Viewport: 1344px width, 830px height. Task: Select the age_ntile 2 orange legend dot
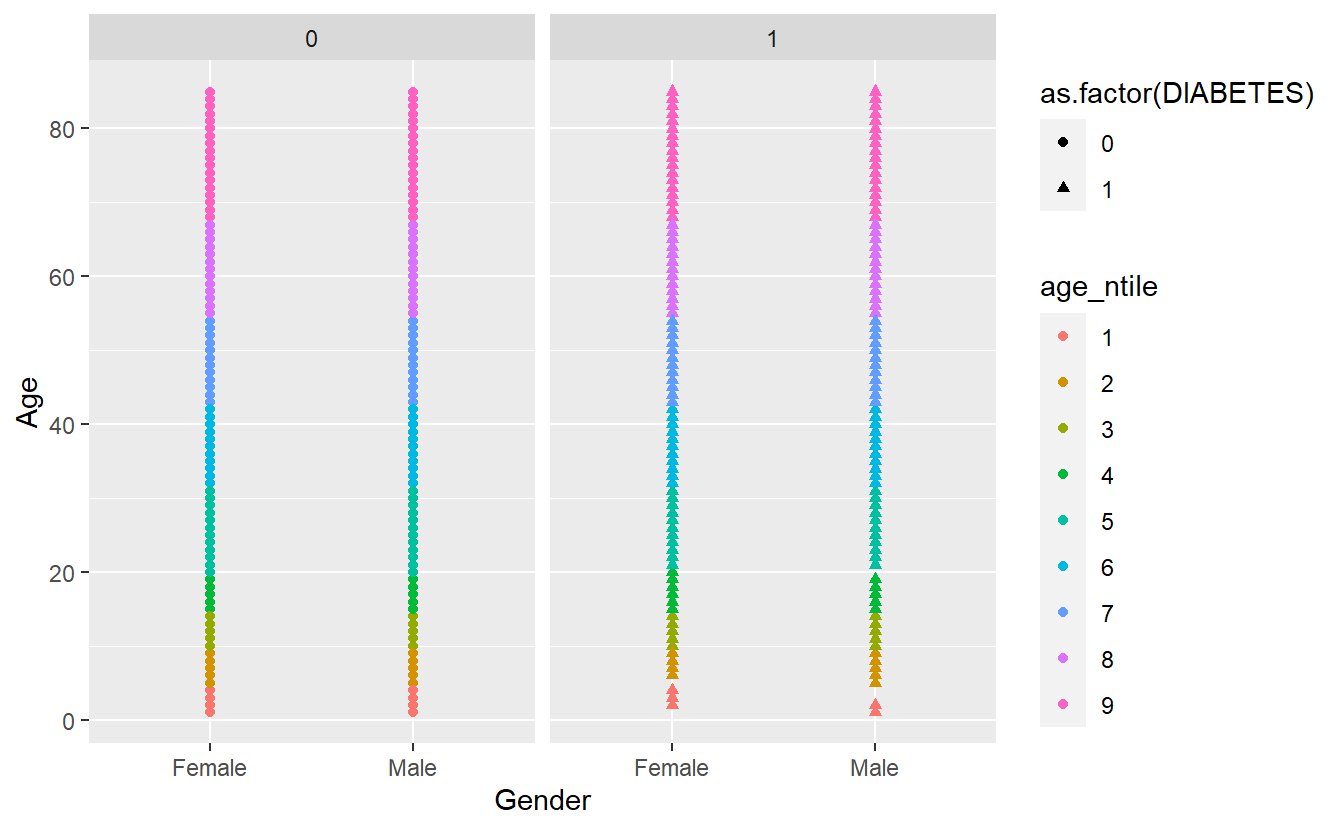coord(1063,383)
